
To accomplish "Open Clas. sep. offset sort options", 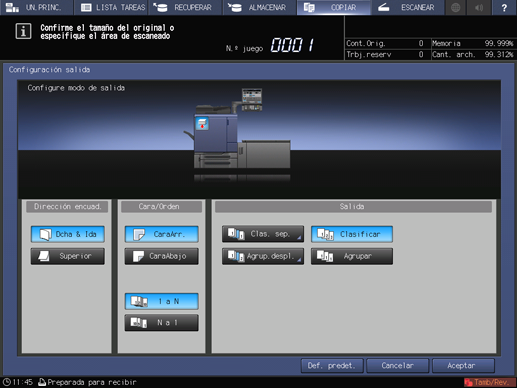I will [263, 234].
